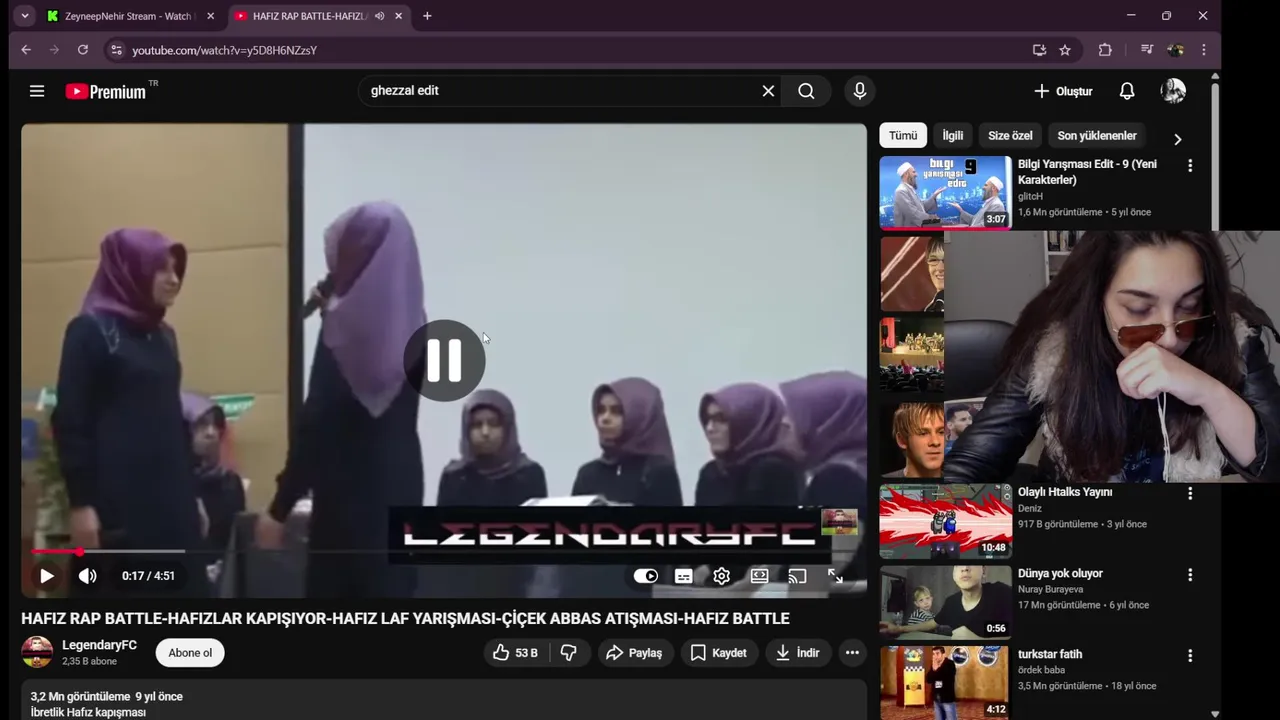This screenshot has height=720, width=1280.
Task: Start voice search with microphone icon
Action: 860,91
